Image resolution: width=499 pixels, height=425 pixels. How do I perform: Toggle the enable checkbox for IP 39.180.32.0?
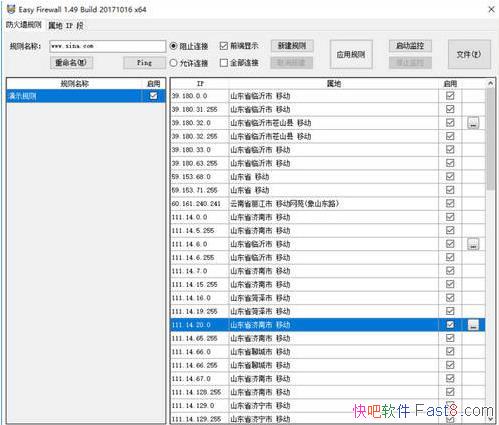coord(450,123)
